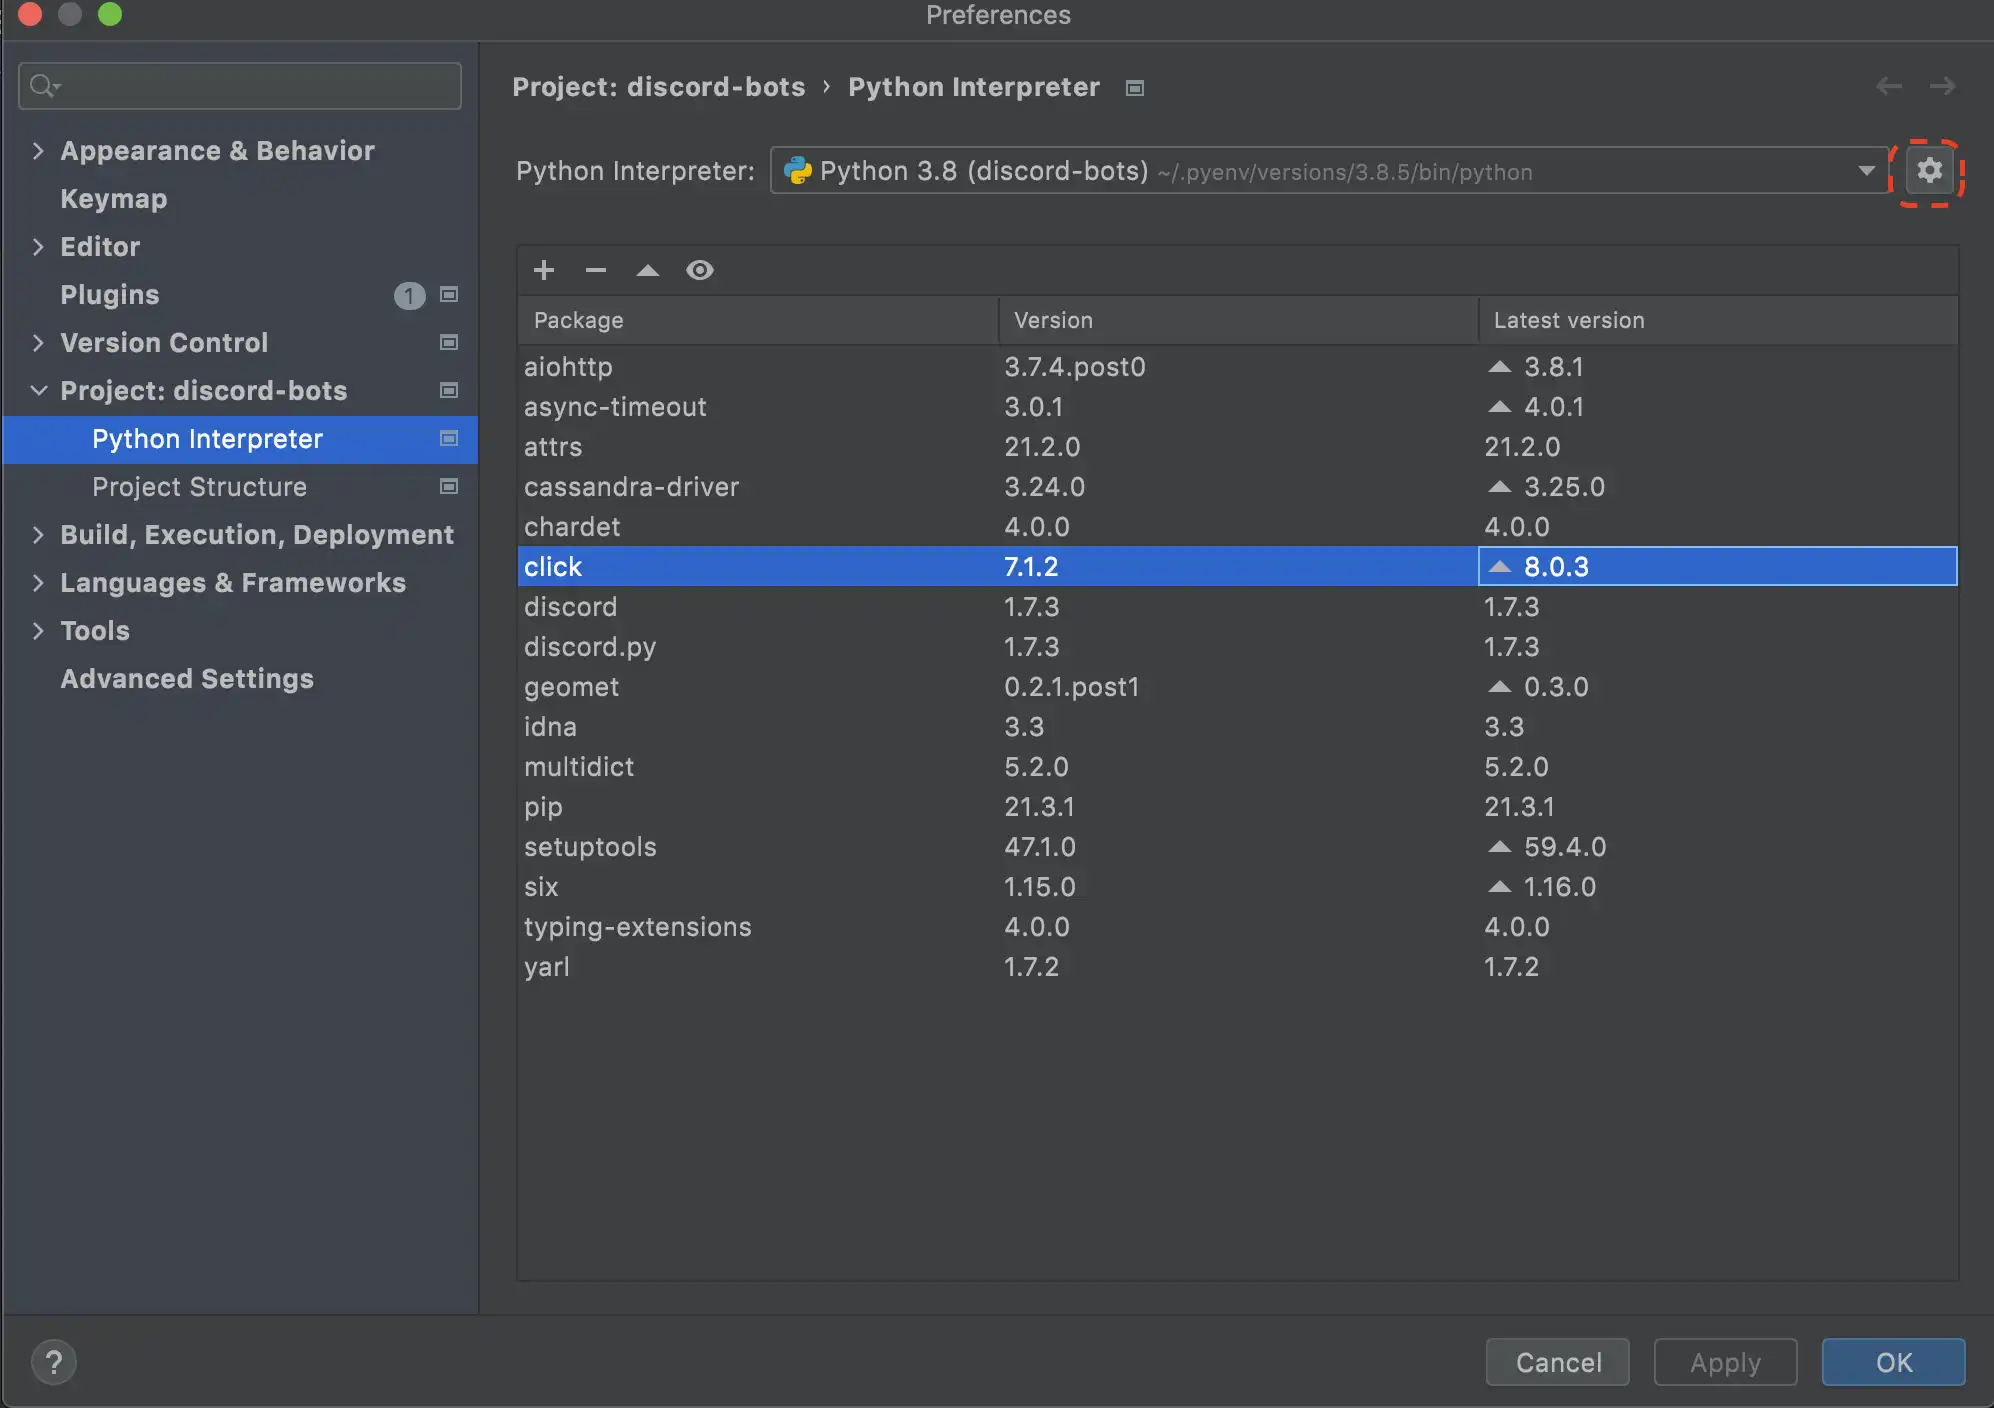The image size is (1994, 1408).
Task: Click the Project: discord-bots breadcrumb
Action: click(659, 87)
